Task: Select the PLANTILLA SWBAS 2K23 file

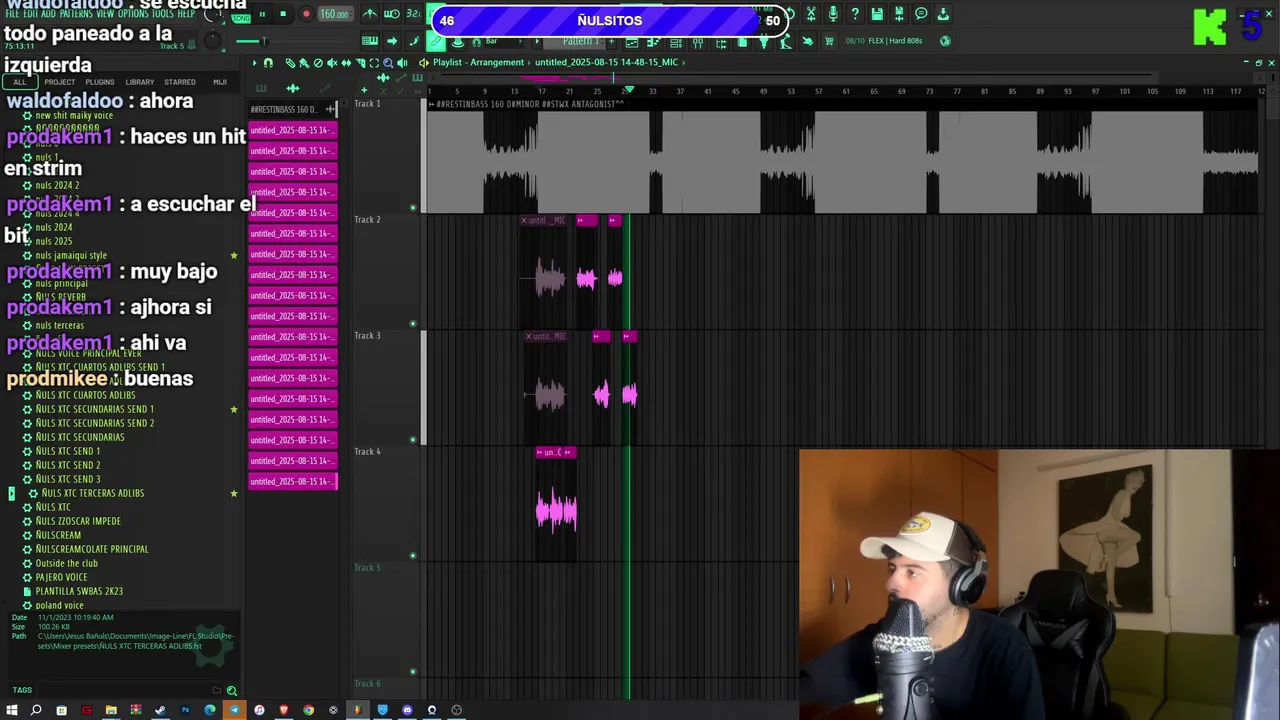Action: pos(79,591)
